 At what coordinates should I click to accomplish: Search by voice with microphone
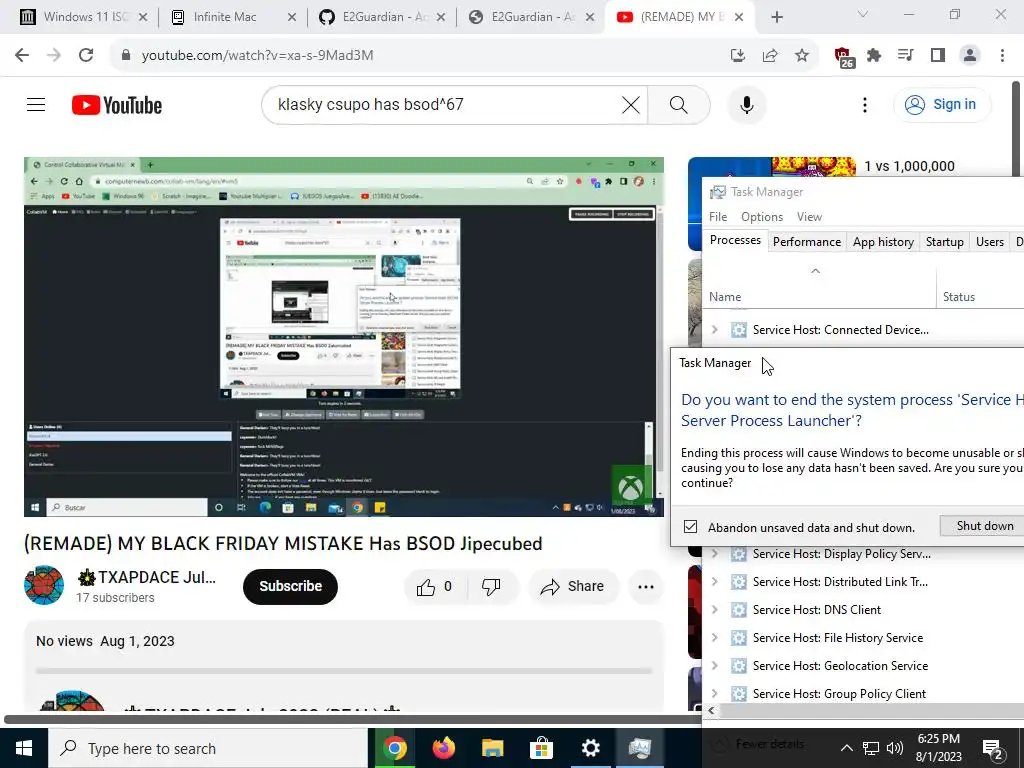tap(746, 104)
